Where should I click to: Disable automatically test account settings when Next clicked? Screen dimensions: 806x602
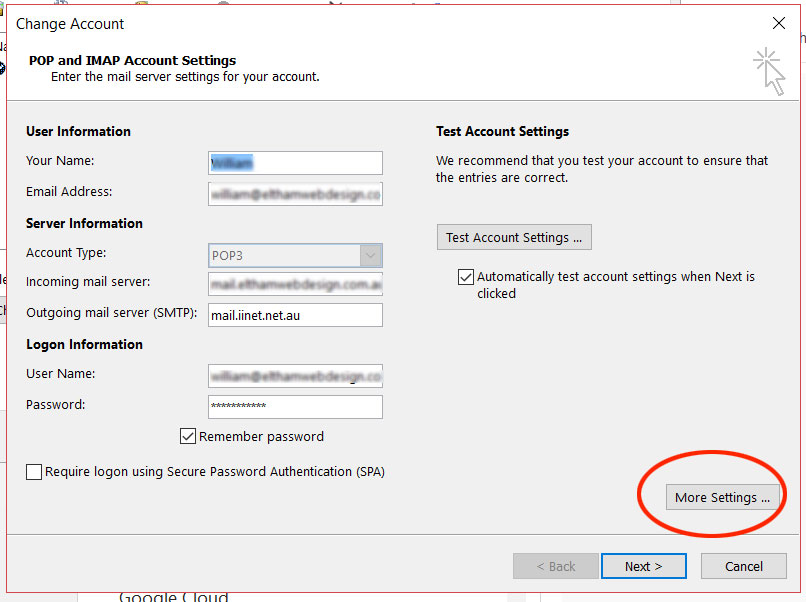(465, 277)
